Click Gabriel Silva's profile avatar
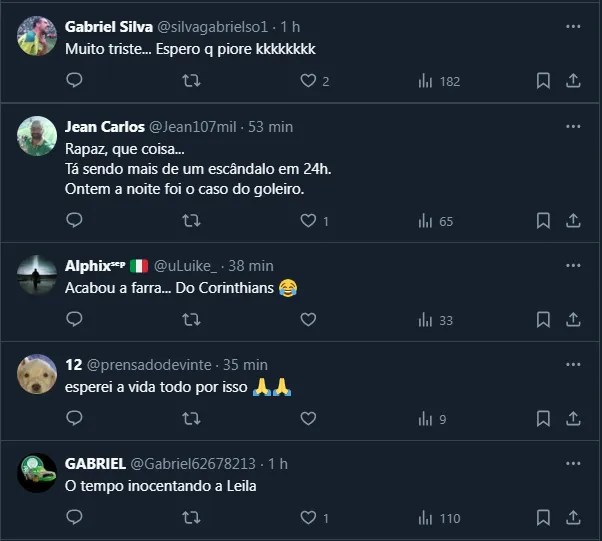602x541 pixels. pyautogui.click(x=37, y=38)
